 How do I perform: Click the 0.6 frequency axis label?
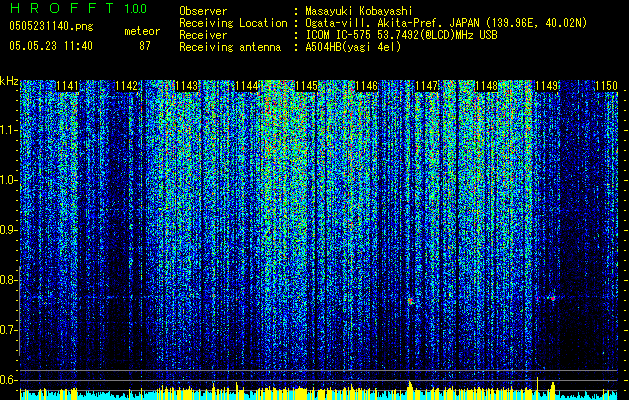point(8,380)
